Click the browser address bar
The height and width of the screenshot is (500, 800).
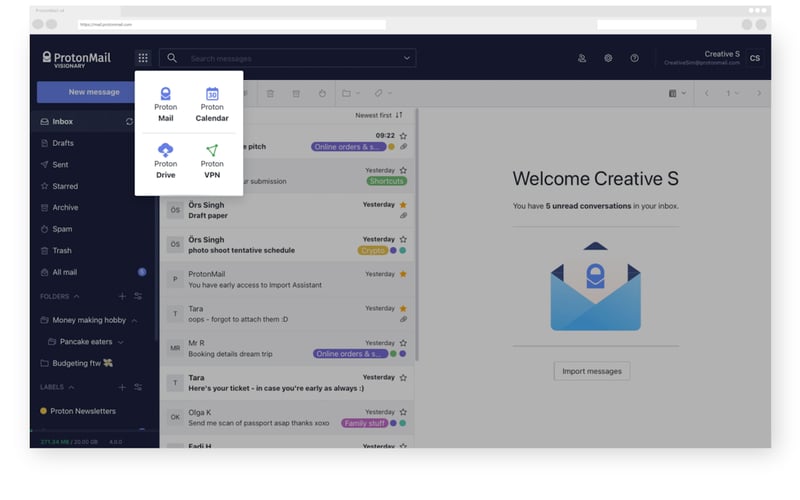(x=232, y=24)
